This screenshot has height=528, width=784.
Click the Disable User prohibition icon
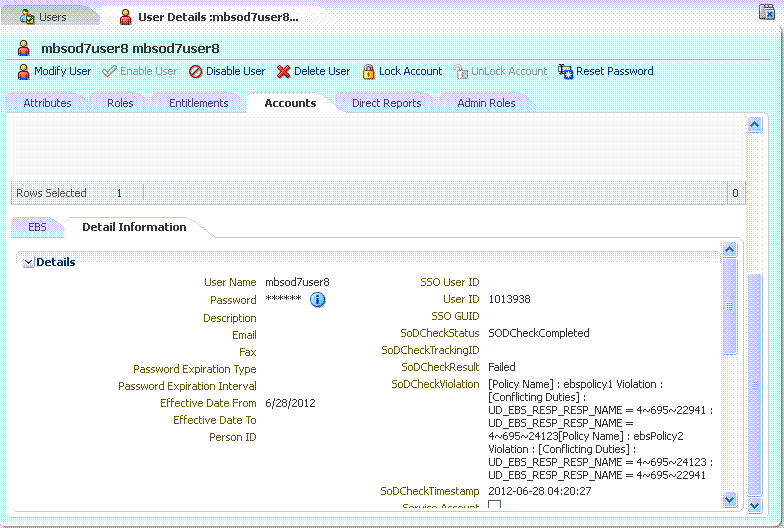(195, 72)
